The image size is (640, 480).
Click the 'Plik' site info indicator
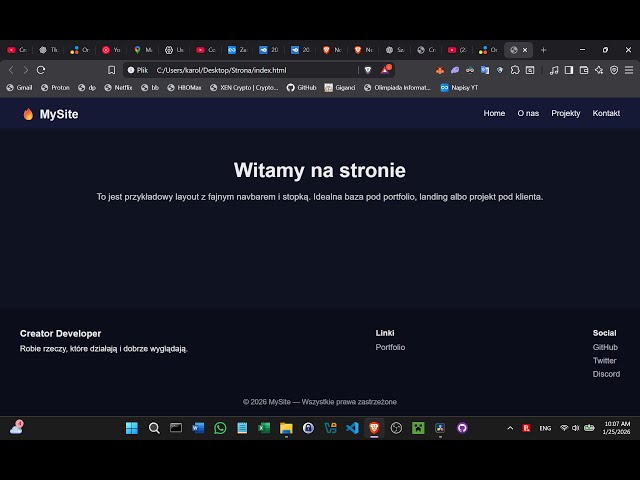138,70
